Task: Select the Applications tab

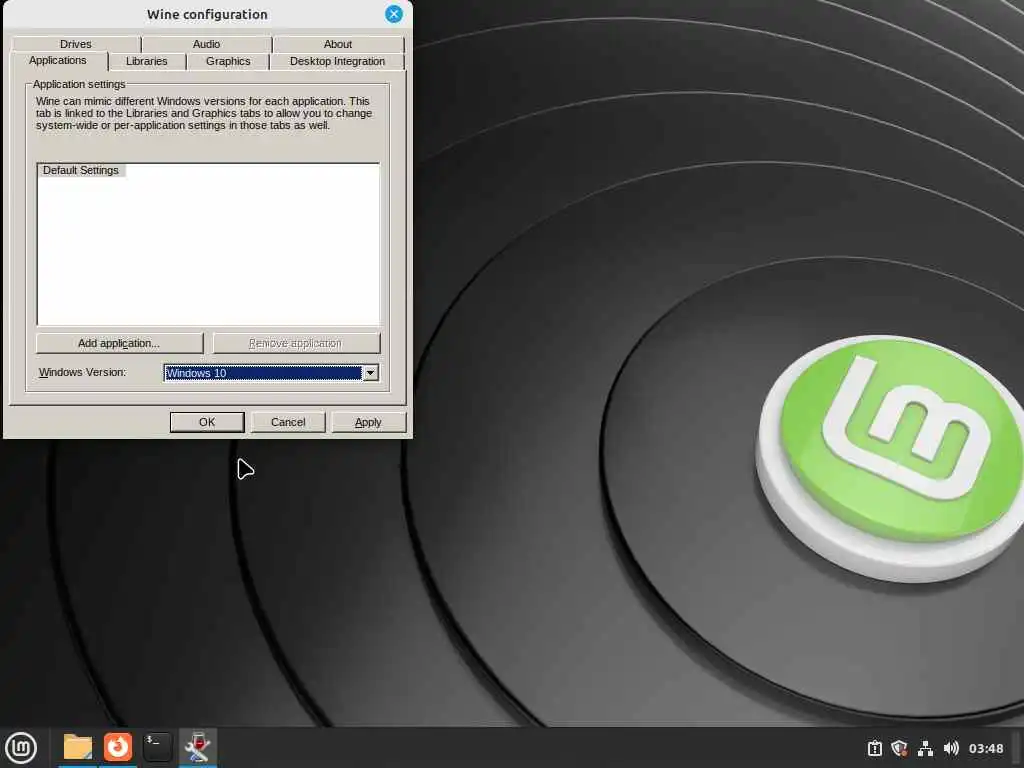Action: point(57,60)
